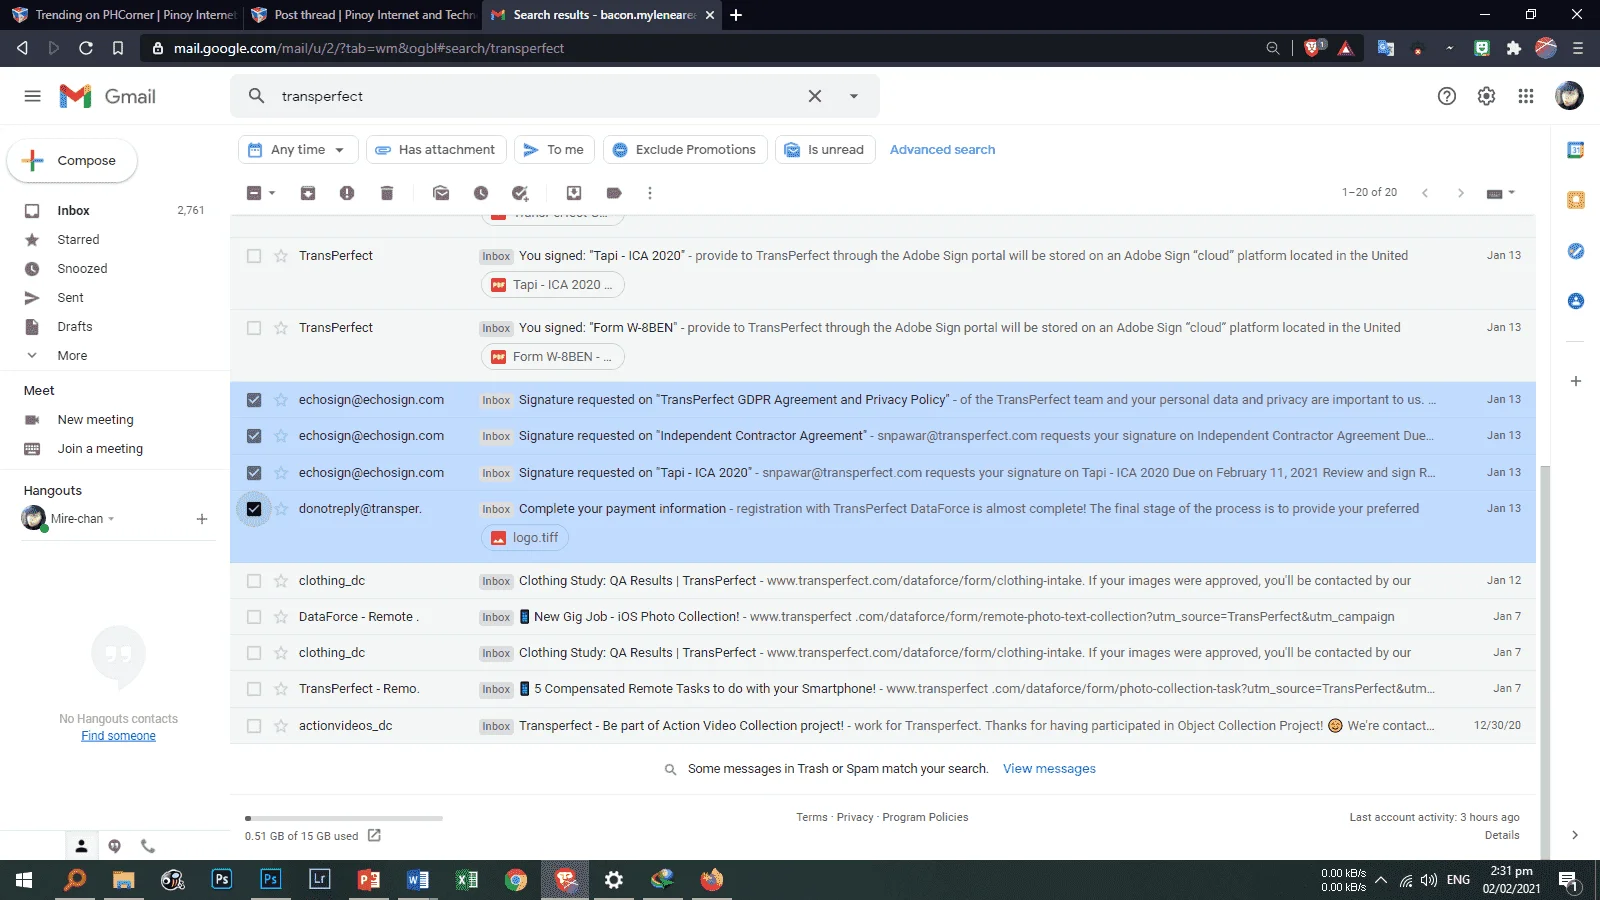This screenshot has height=900, width=1600.
Task: Report selected emails as spam
Action: 347,193
